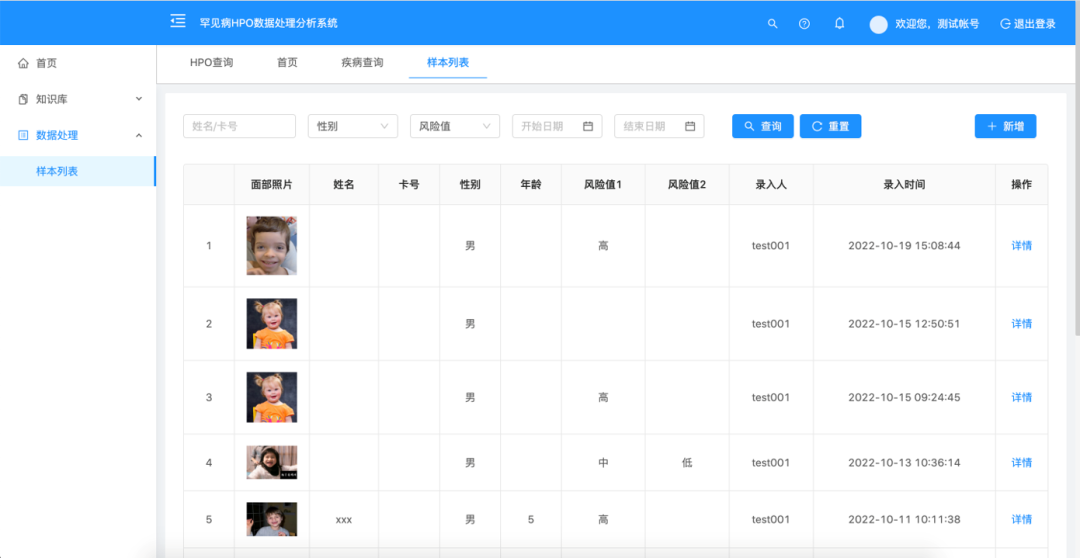The width and height of the screenshot is (1080, 558).
Task: Switch to the HPO查询 tab
Action: (x=211, y=63)
